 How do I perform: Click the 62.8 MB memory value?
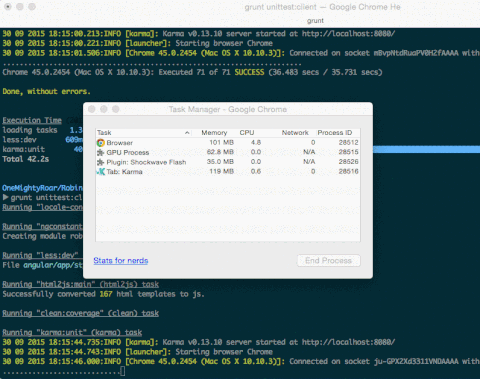tap(220, 152)
